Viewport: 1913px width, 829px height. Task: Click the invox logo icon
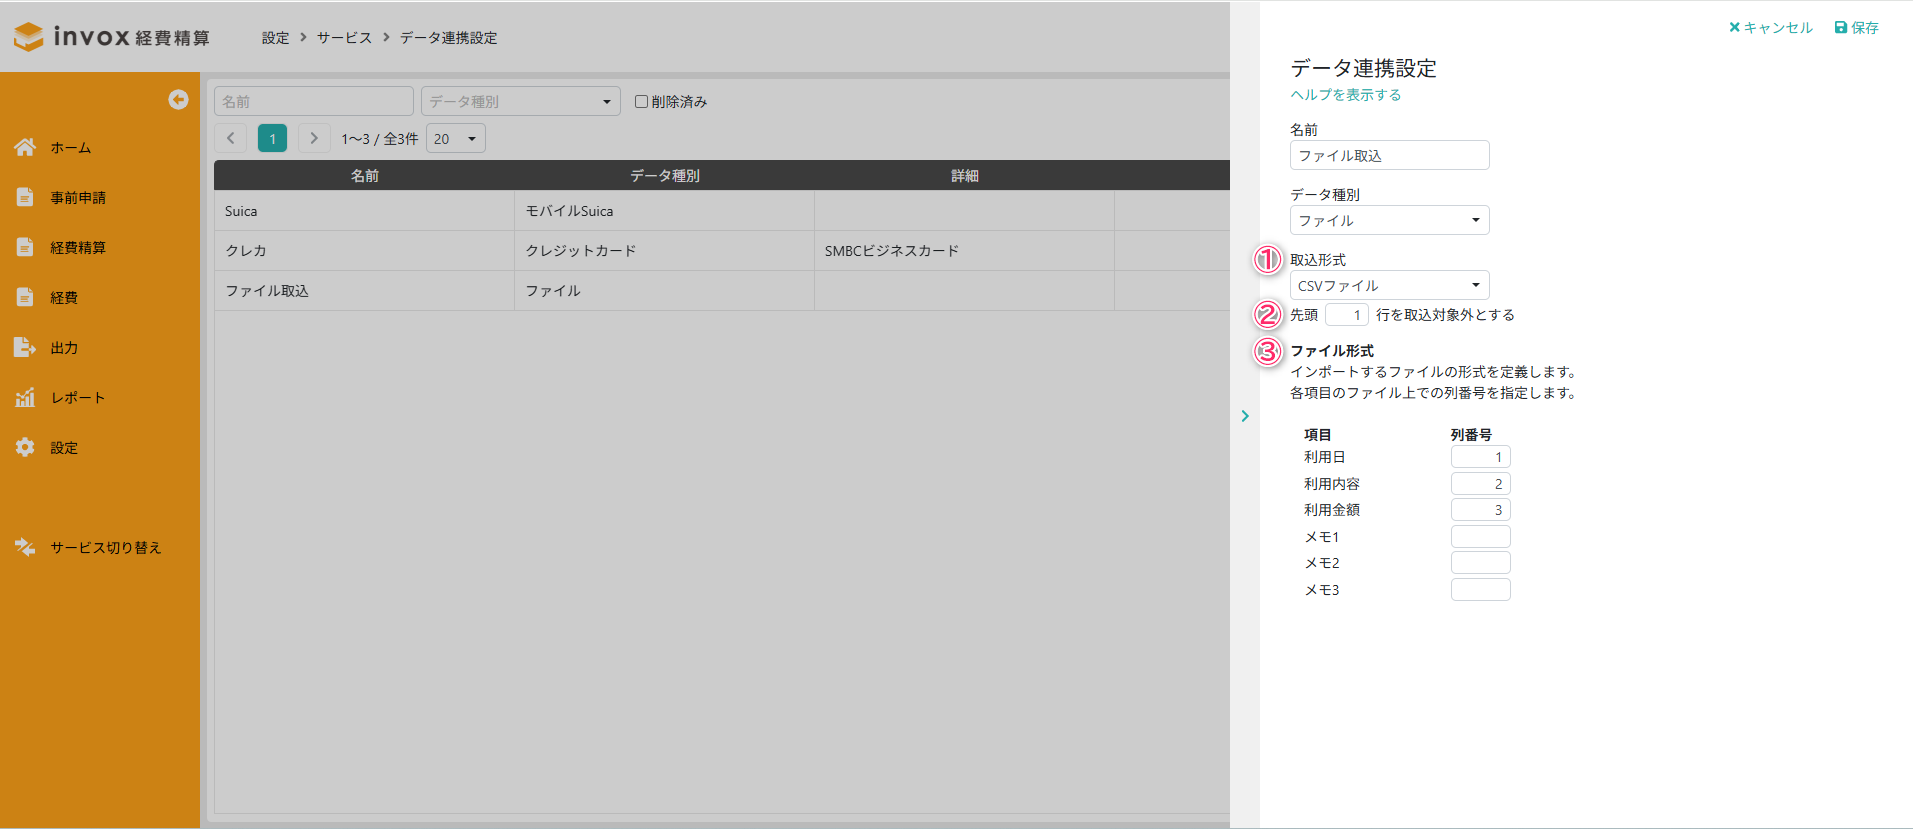tap(29, 37)
